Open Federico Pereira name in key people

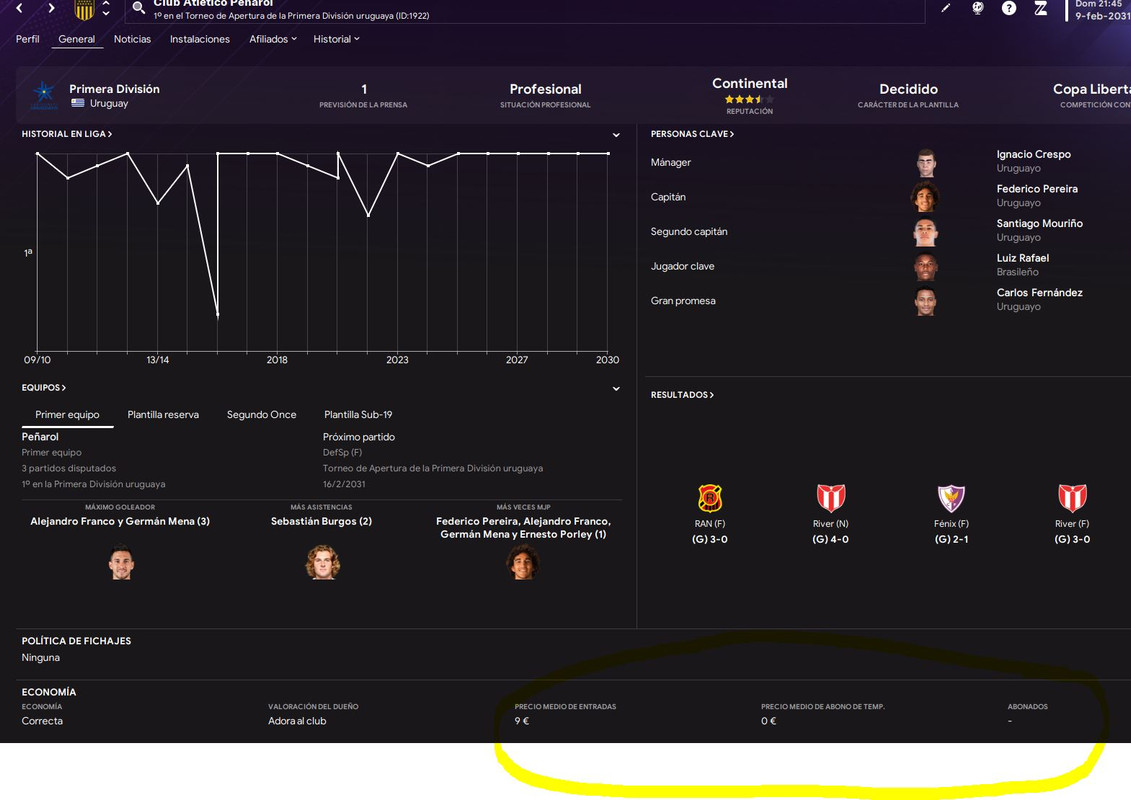point(1037,189)
